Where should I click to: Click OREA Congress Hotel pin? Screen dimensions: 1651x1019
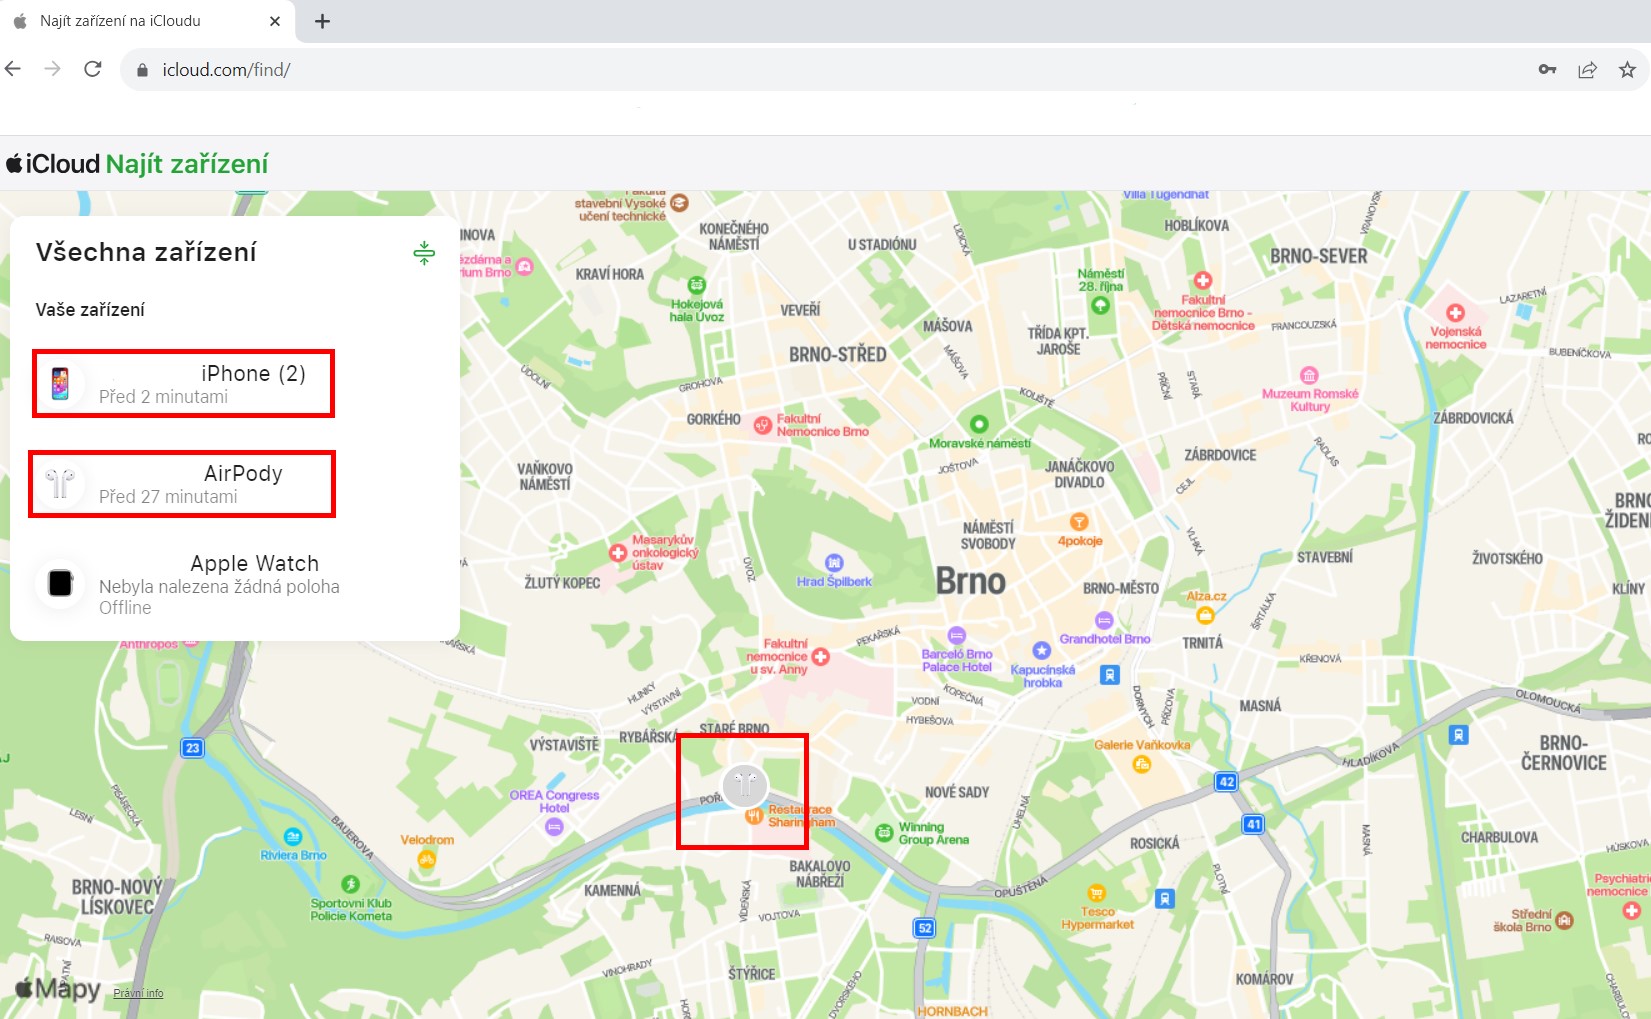point(554,827)
